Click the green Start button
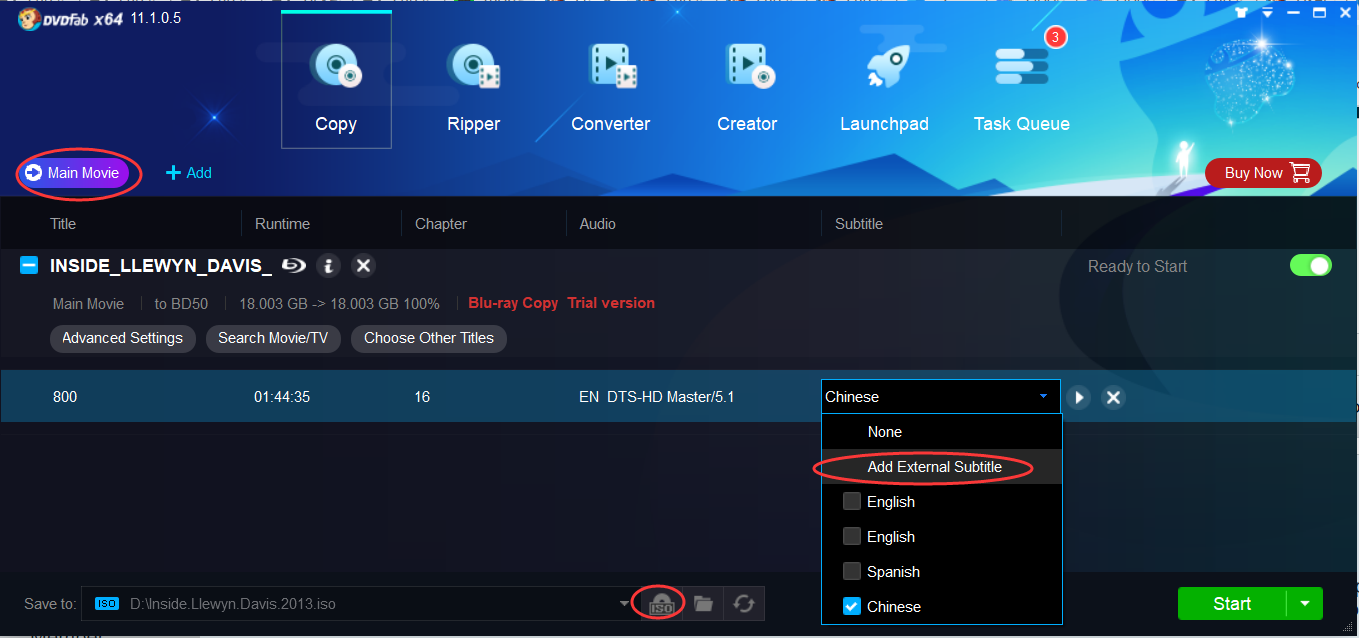 coord(1232,603)
